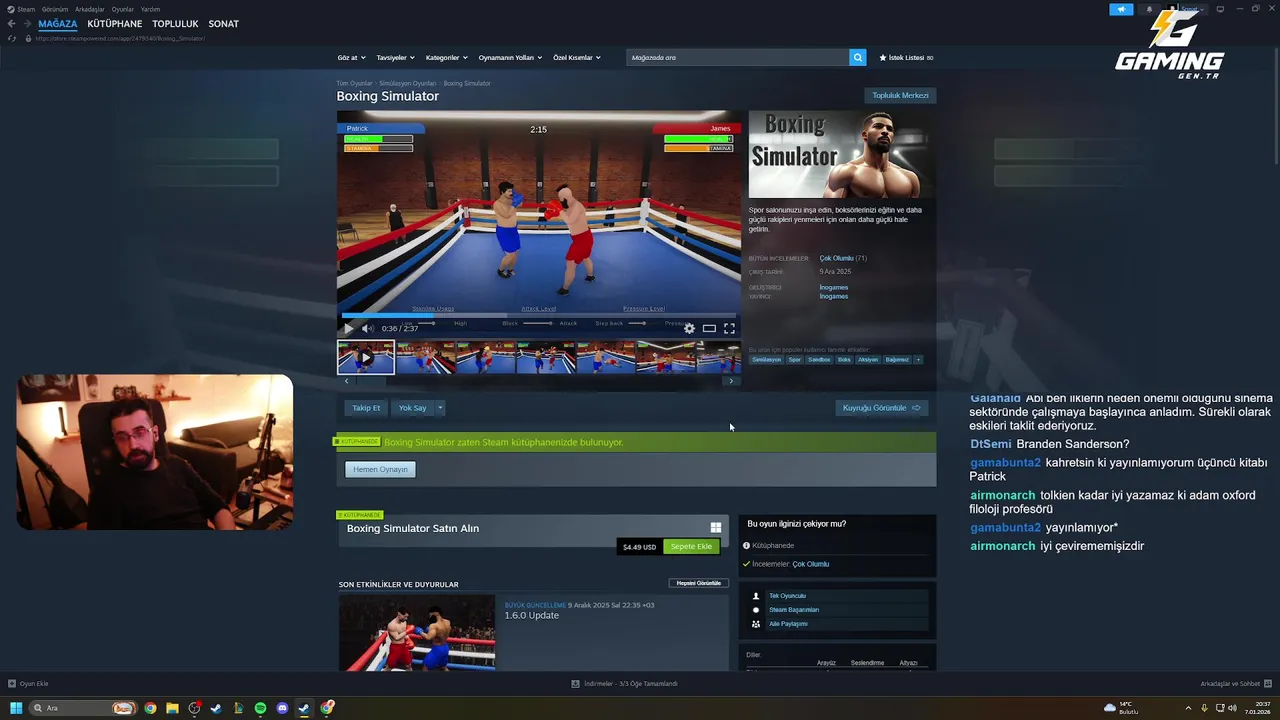Go forward with the Steam forward arrow

[x=26, y=24]
